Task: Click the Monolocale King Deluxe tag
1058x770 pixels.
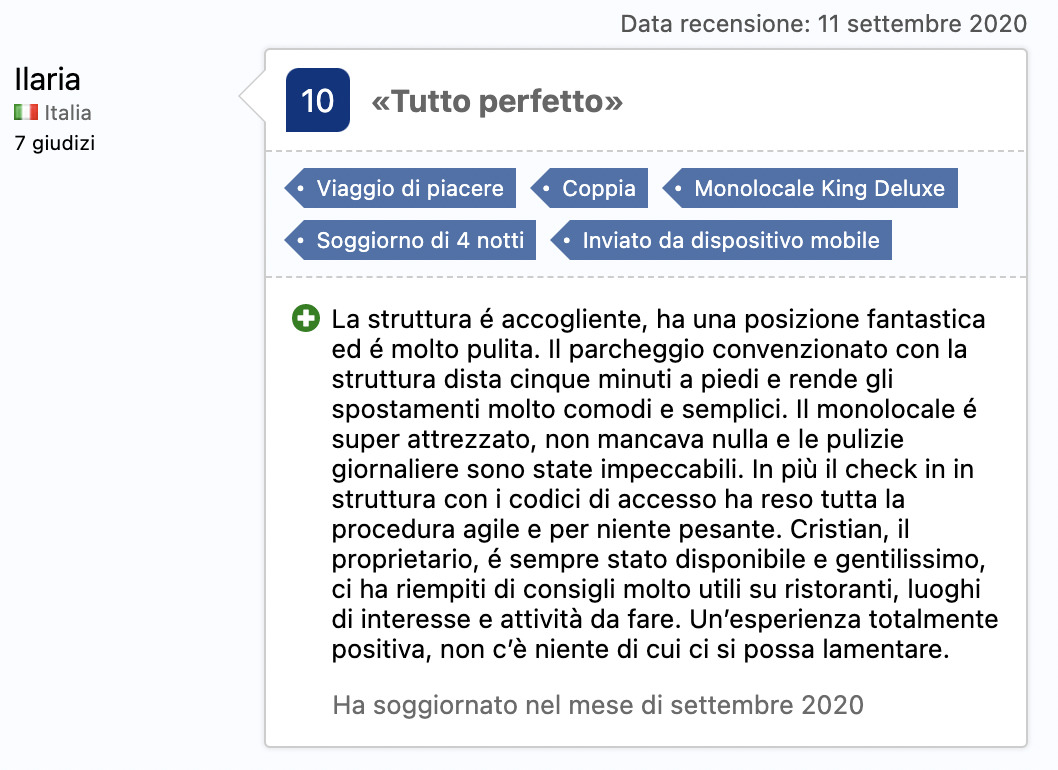Action: click(810, 188)
